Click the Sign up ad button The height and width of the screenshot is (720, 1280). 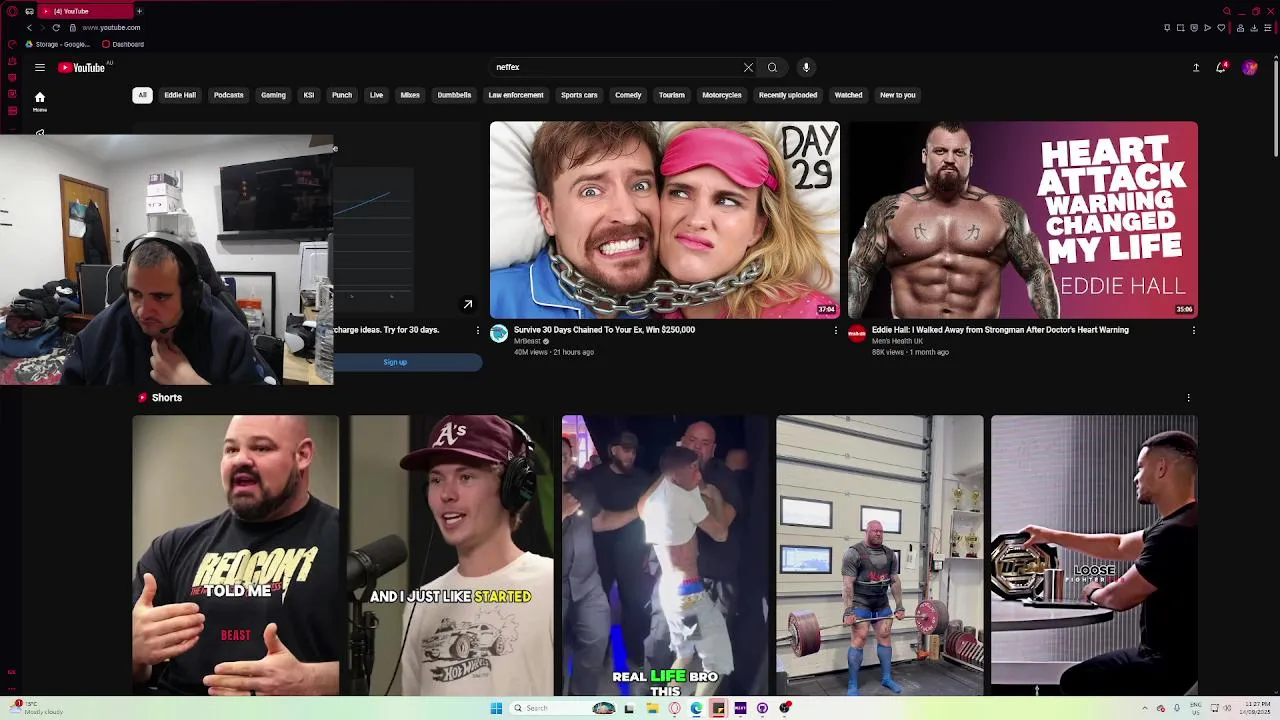pyautogui.click(x=395, y=362)
